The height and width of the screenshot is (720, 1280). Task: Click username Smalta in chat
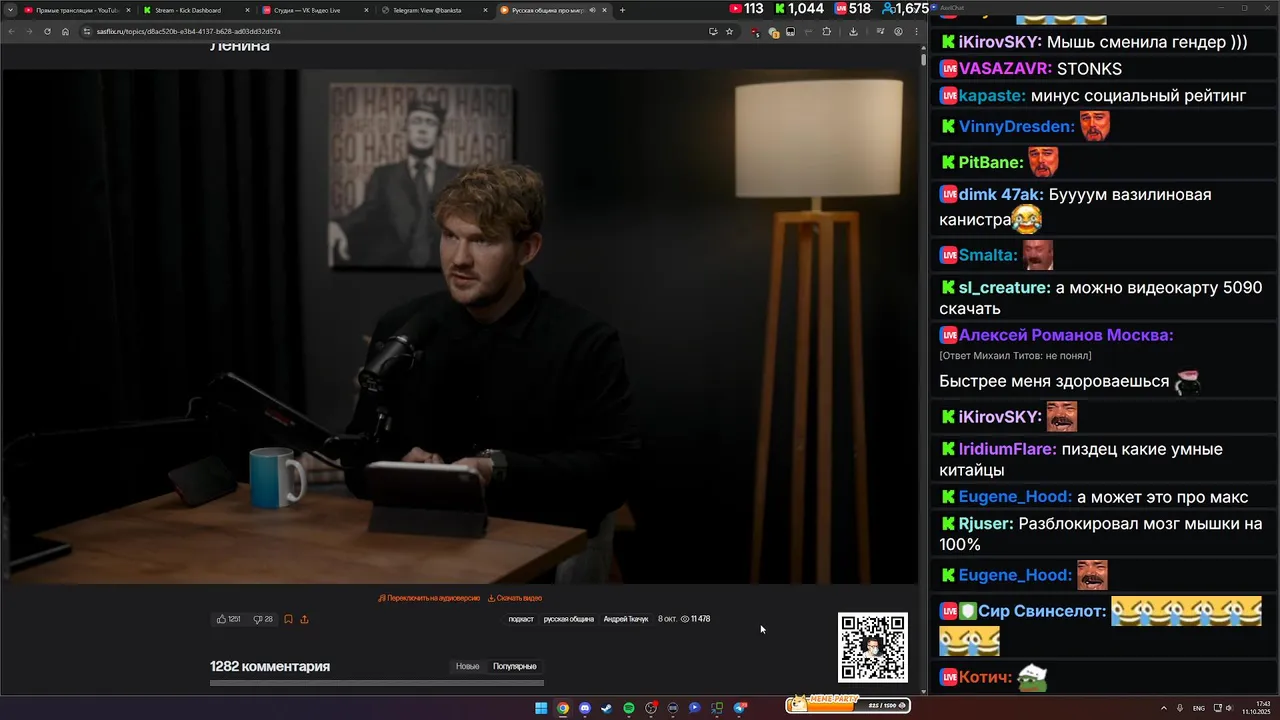pyautogui.click(x=988, y=255)
